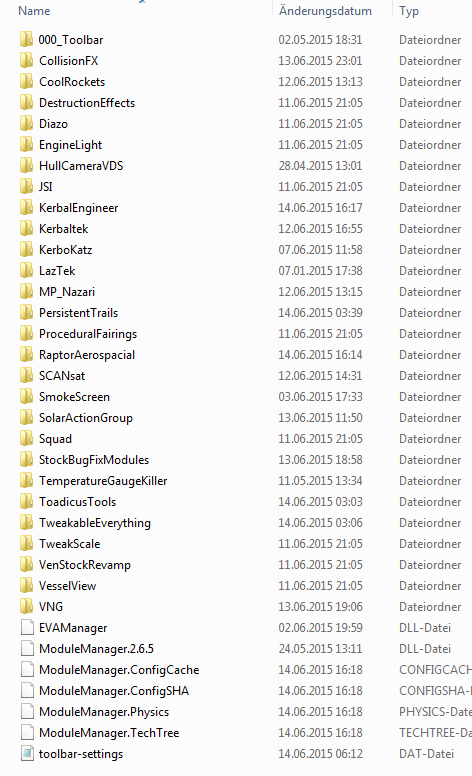Select the 000_Toolbar folder icon
Viewport: 472px width, 776px height.
27,39
